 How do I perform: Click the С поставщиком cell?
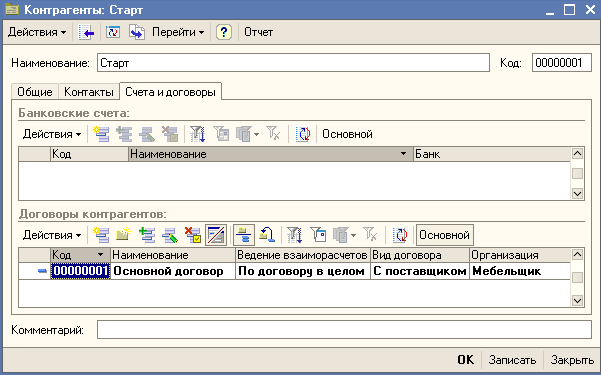coord(420,271)
